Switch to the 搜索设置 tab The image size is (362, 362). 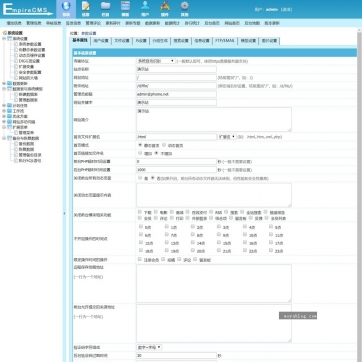(x=181, y=41)
